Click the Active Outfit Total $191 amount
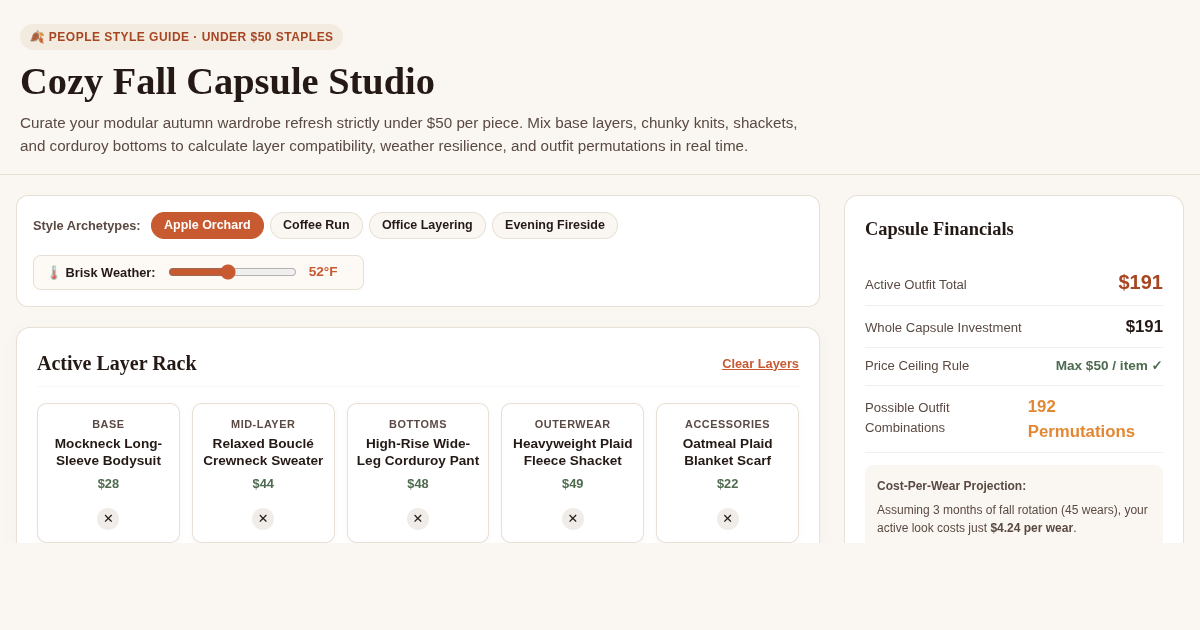Screen dimensions: 1200x630 [1140, 283]
